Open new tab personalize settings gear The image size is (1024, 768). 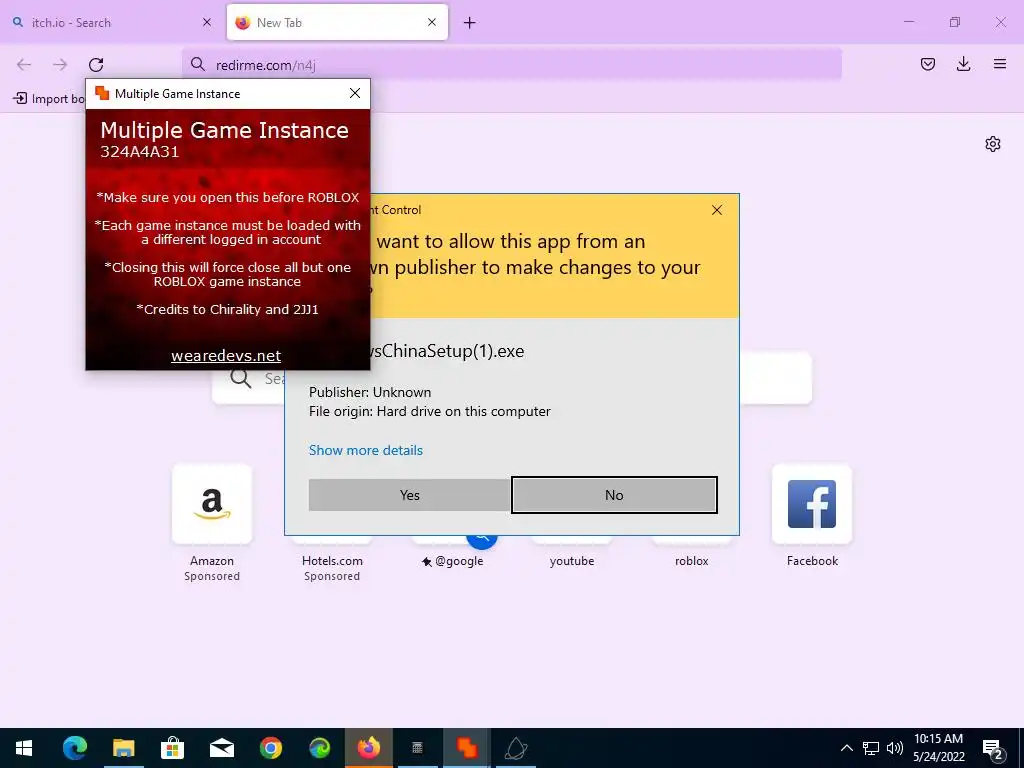pos(993,144)
